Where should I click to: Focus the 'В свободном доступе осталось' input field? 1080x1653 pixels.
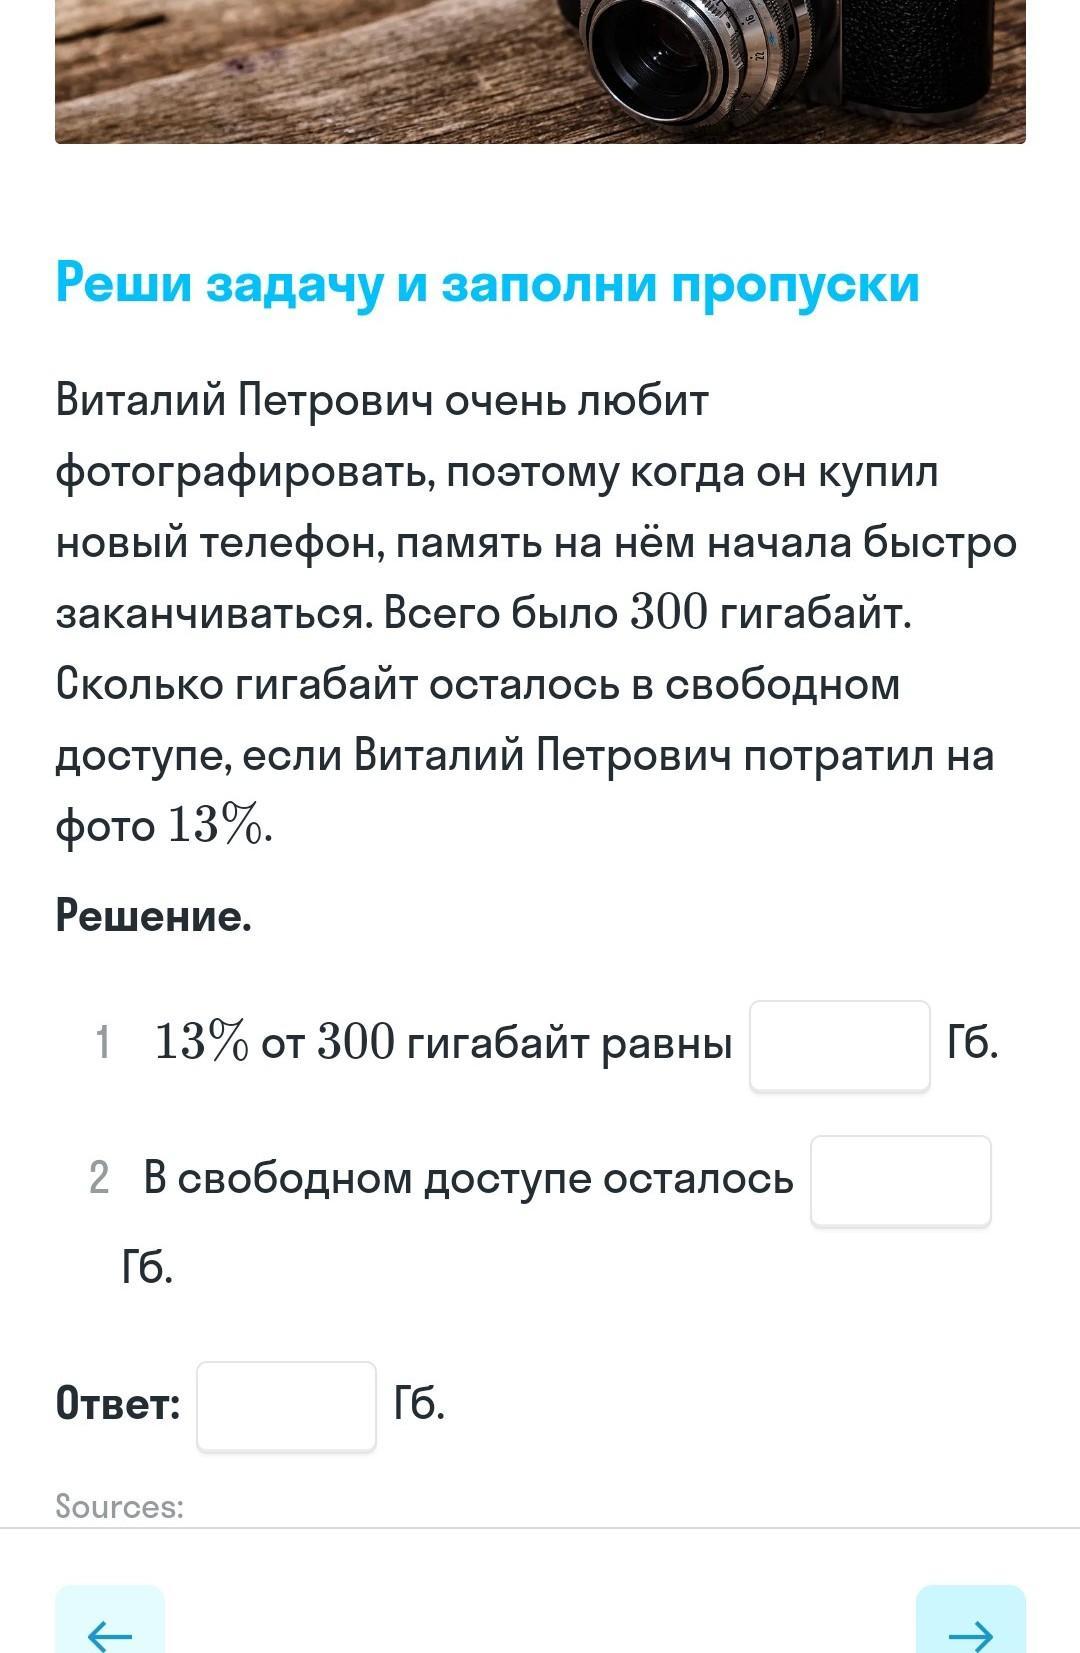[x=900, y=1180]
